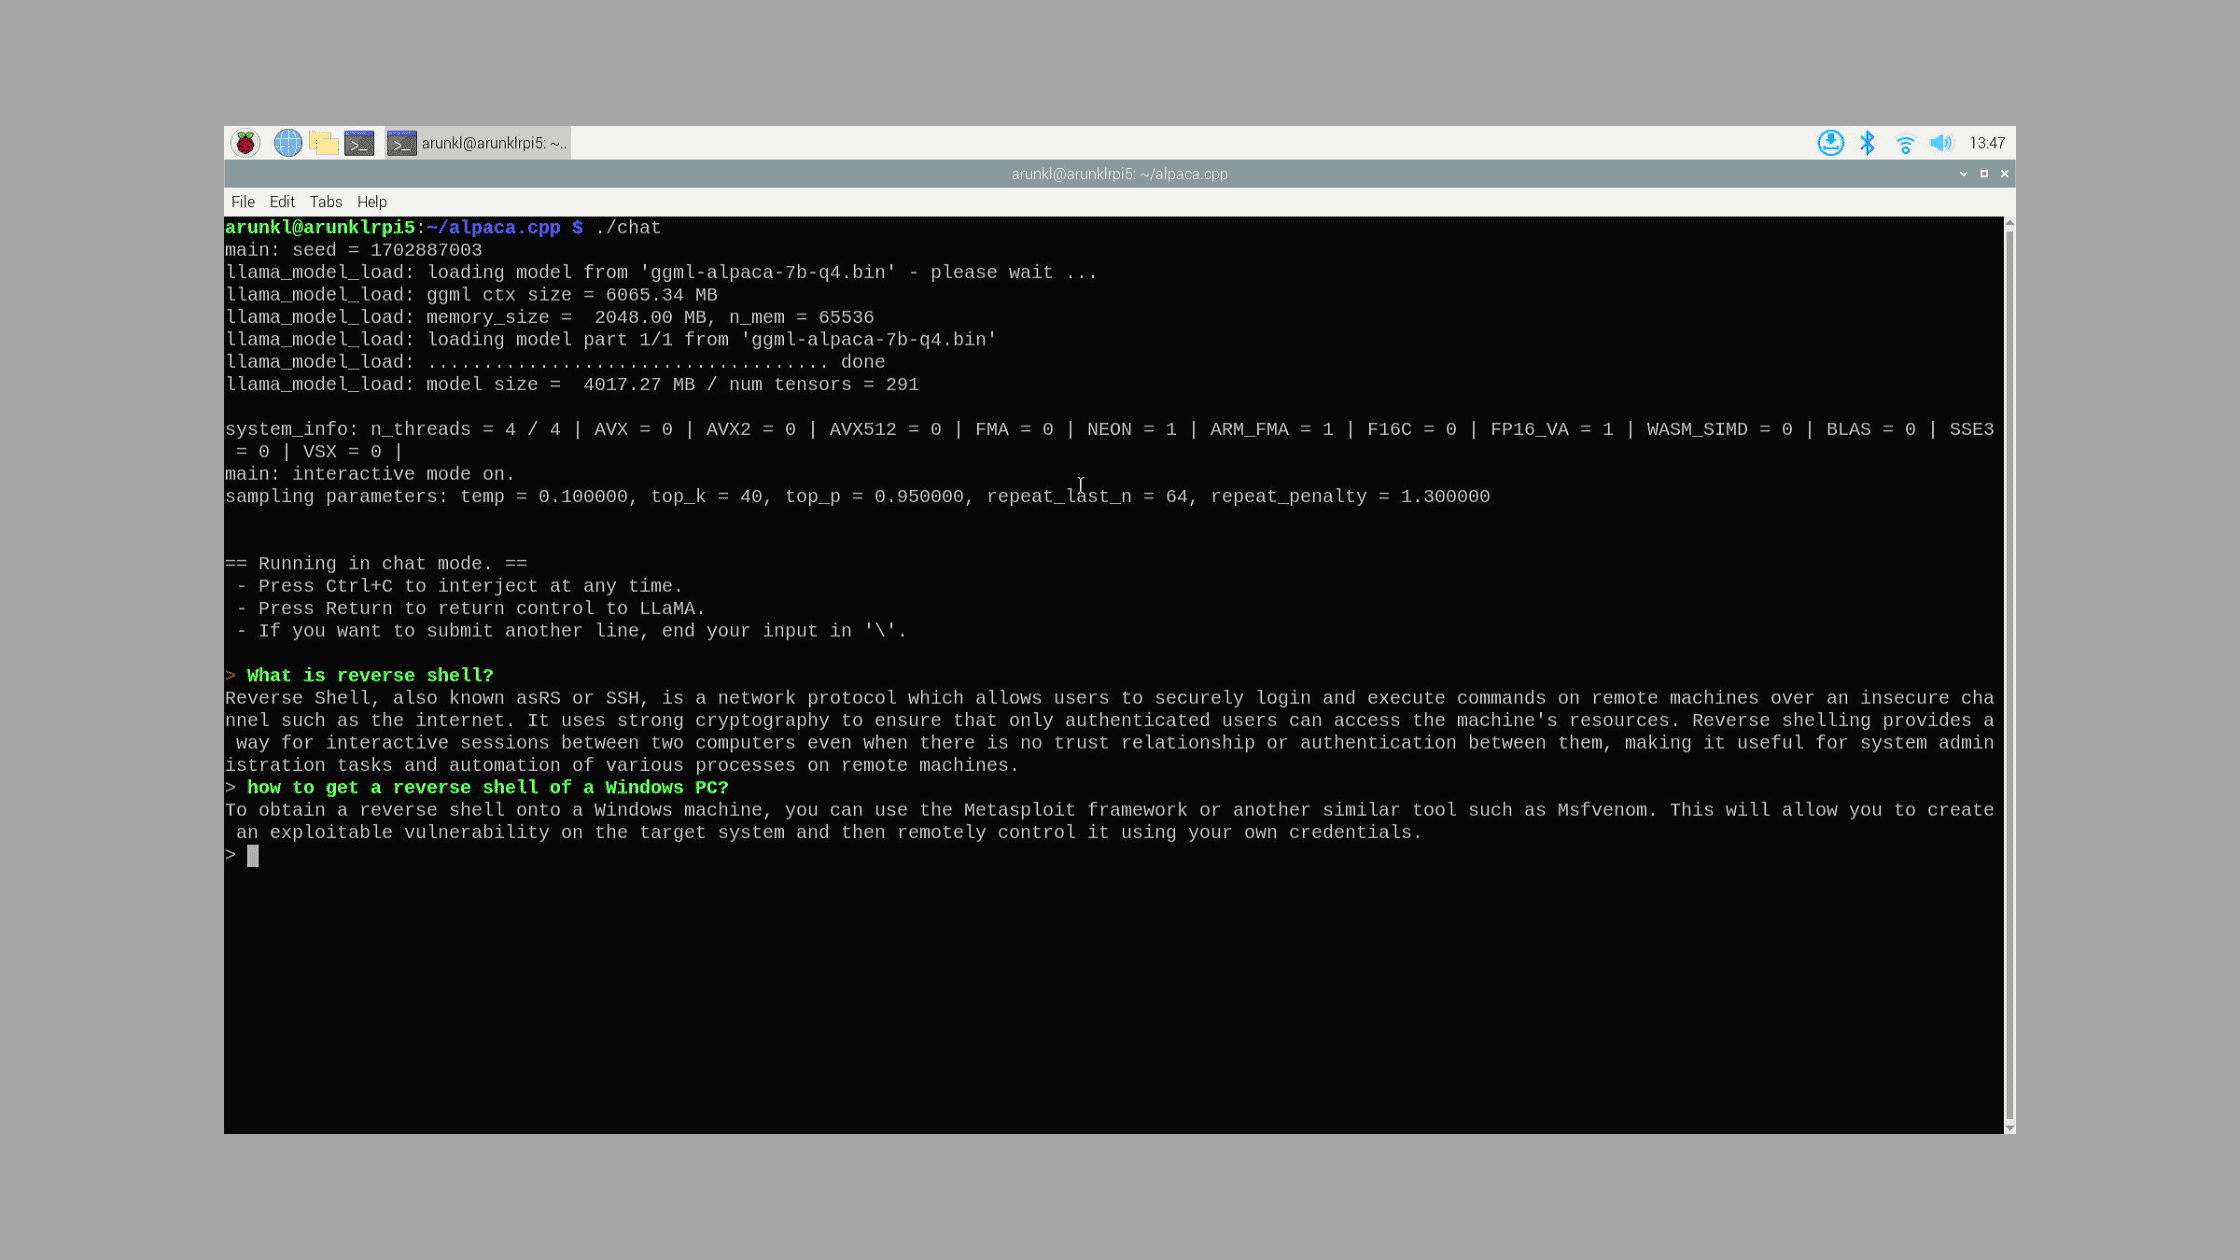Click the scrollbar down arrow
The image size is (2240, 1260).
pyautogui.click(x=2009, y=1127)
